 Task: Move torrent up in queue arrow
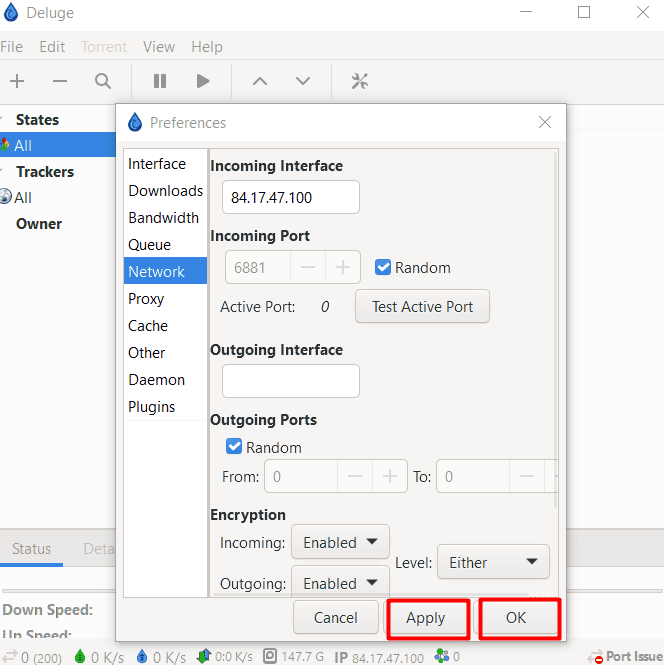[260, 81]
